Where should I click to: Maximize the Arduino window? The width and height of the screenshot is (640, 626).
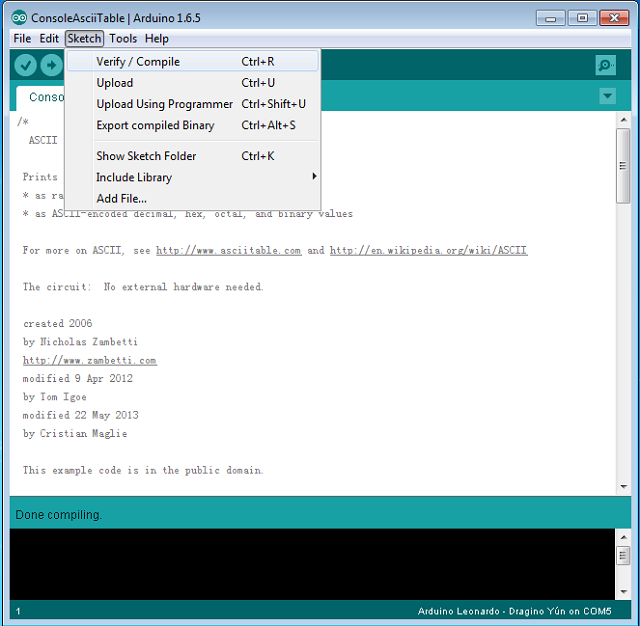pos(582,18)
